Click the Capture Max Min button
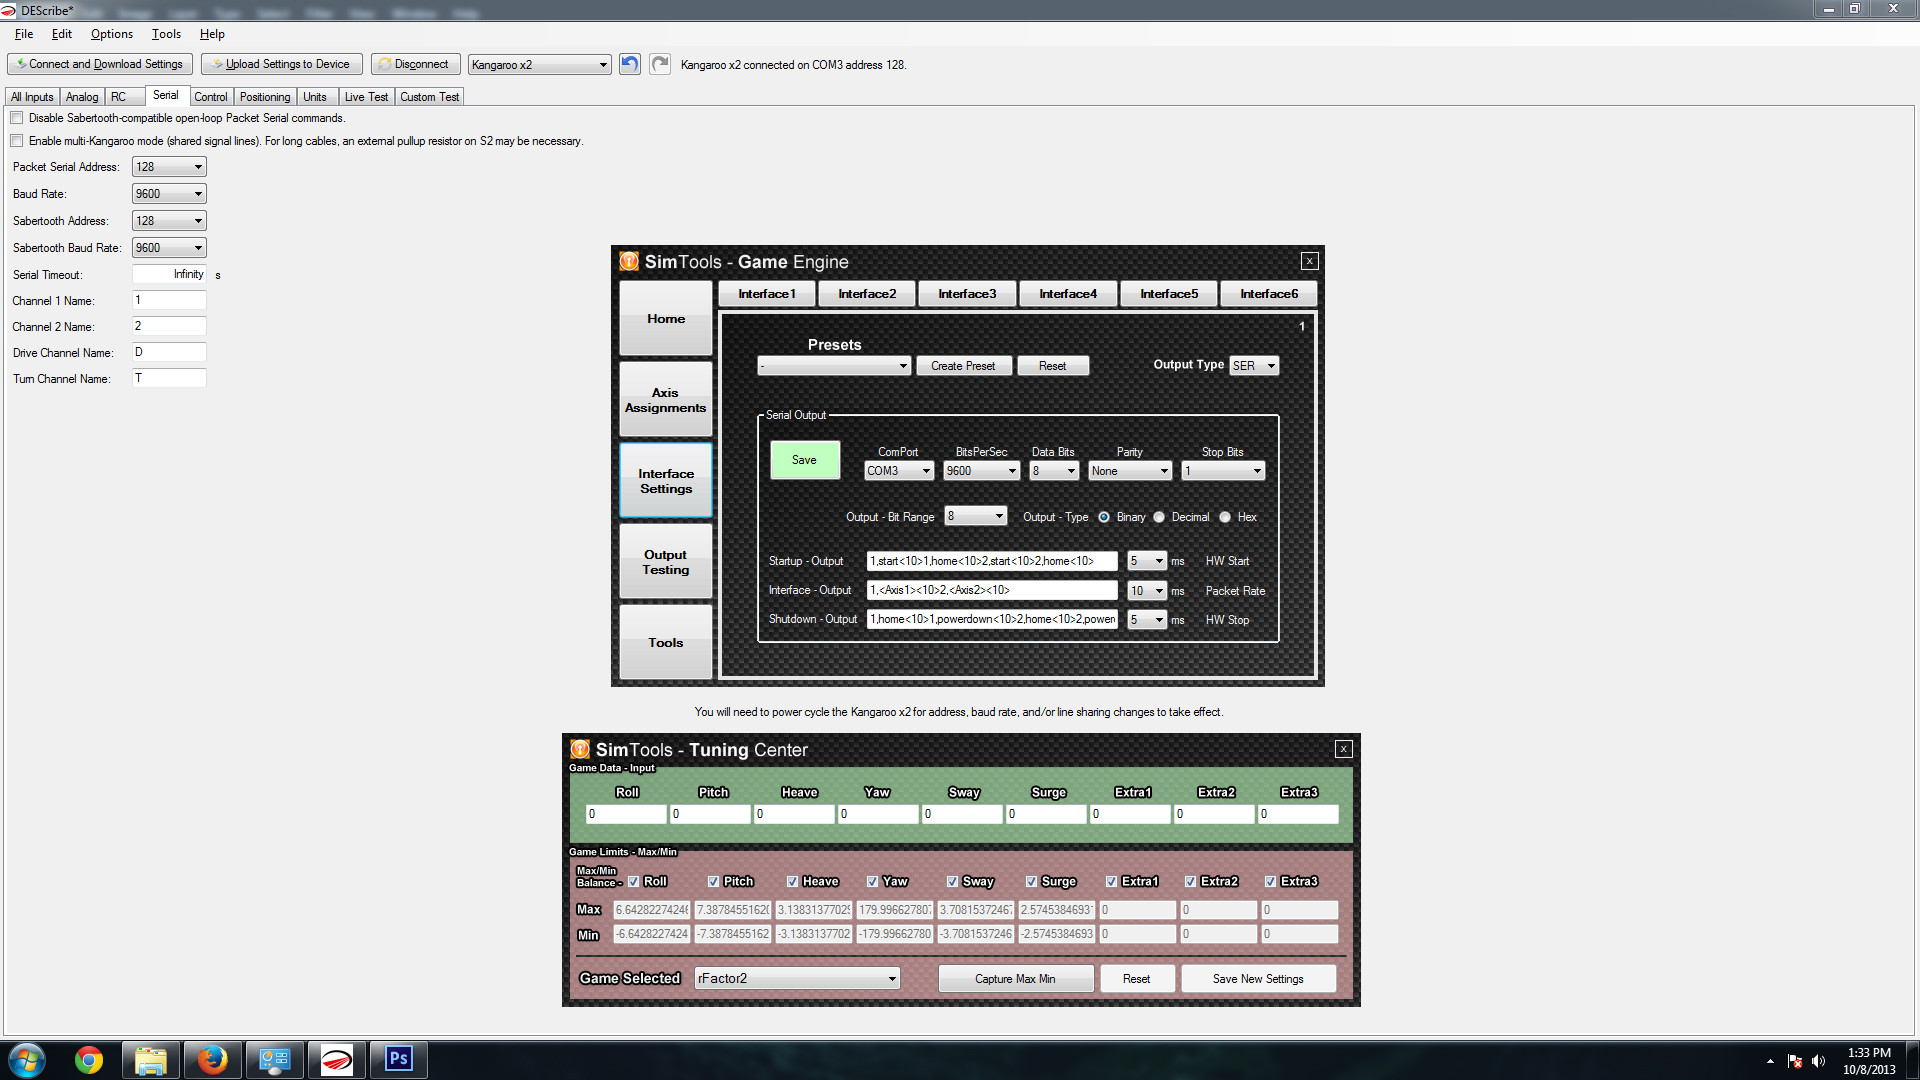This screenshot has height=1080, width=1920. coord(1014,977)
